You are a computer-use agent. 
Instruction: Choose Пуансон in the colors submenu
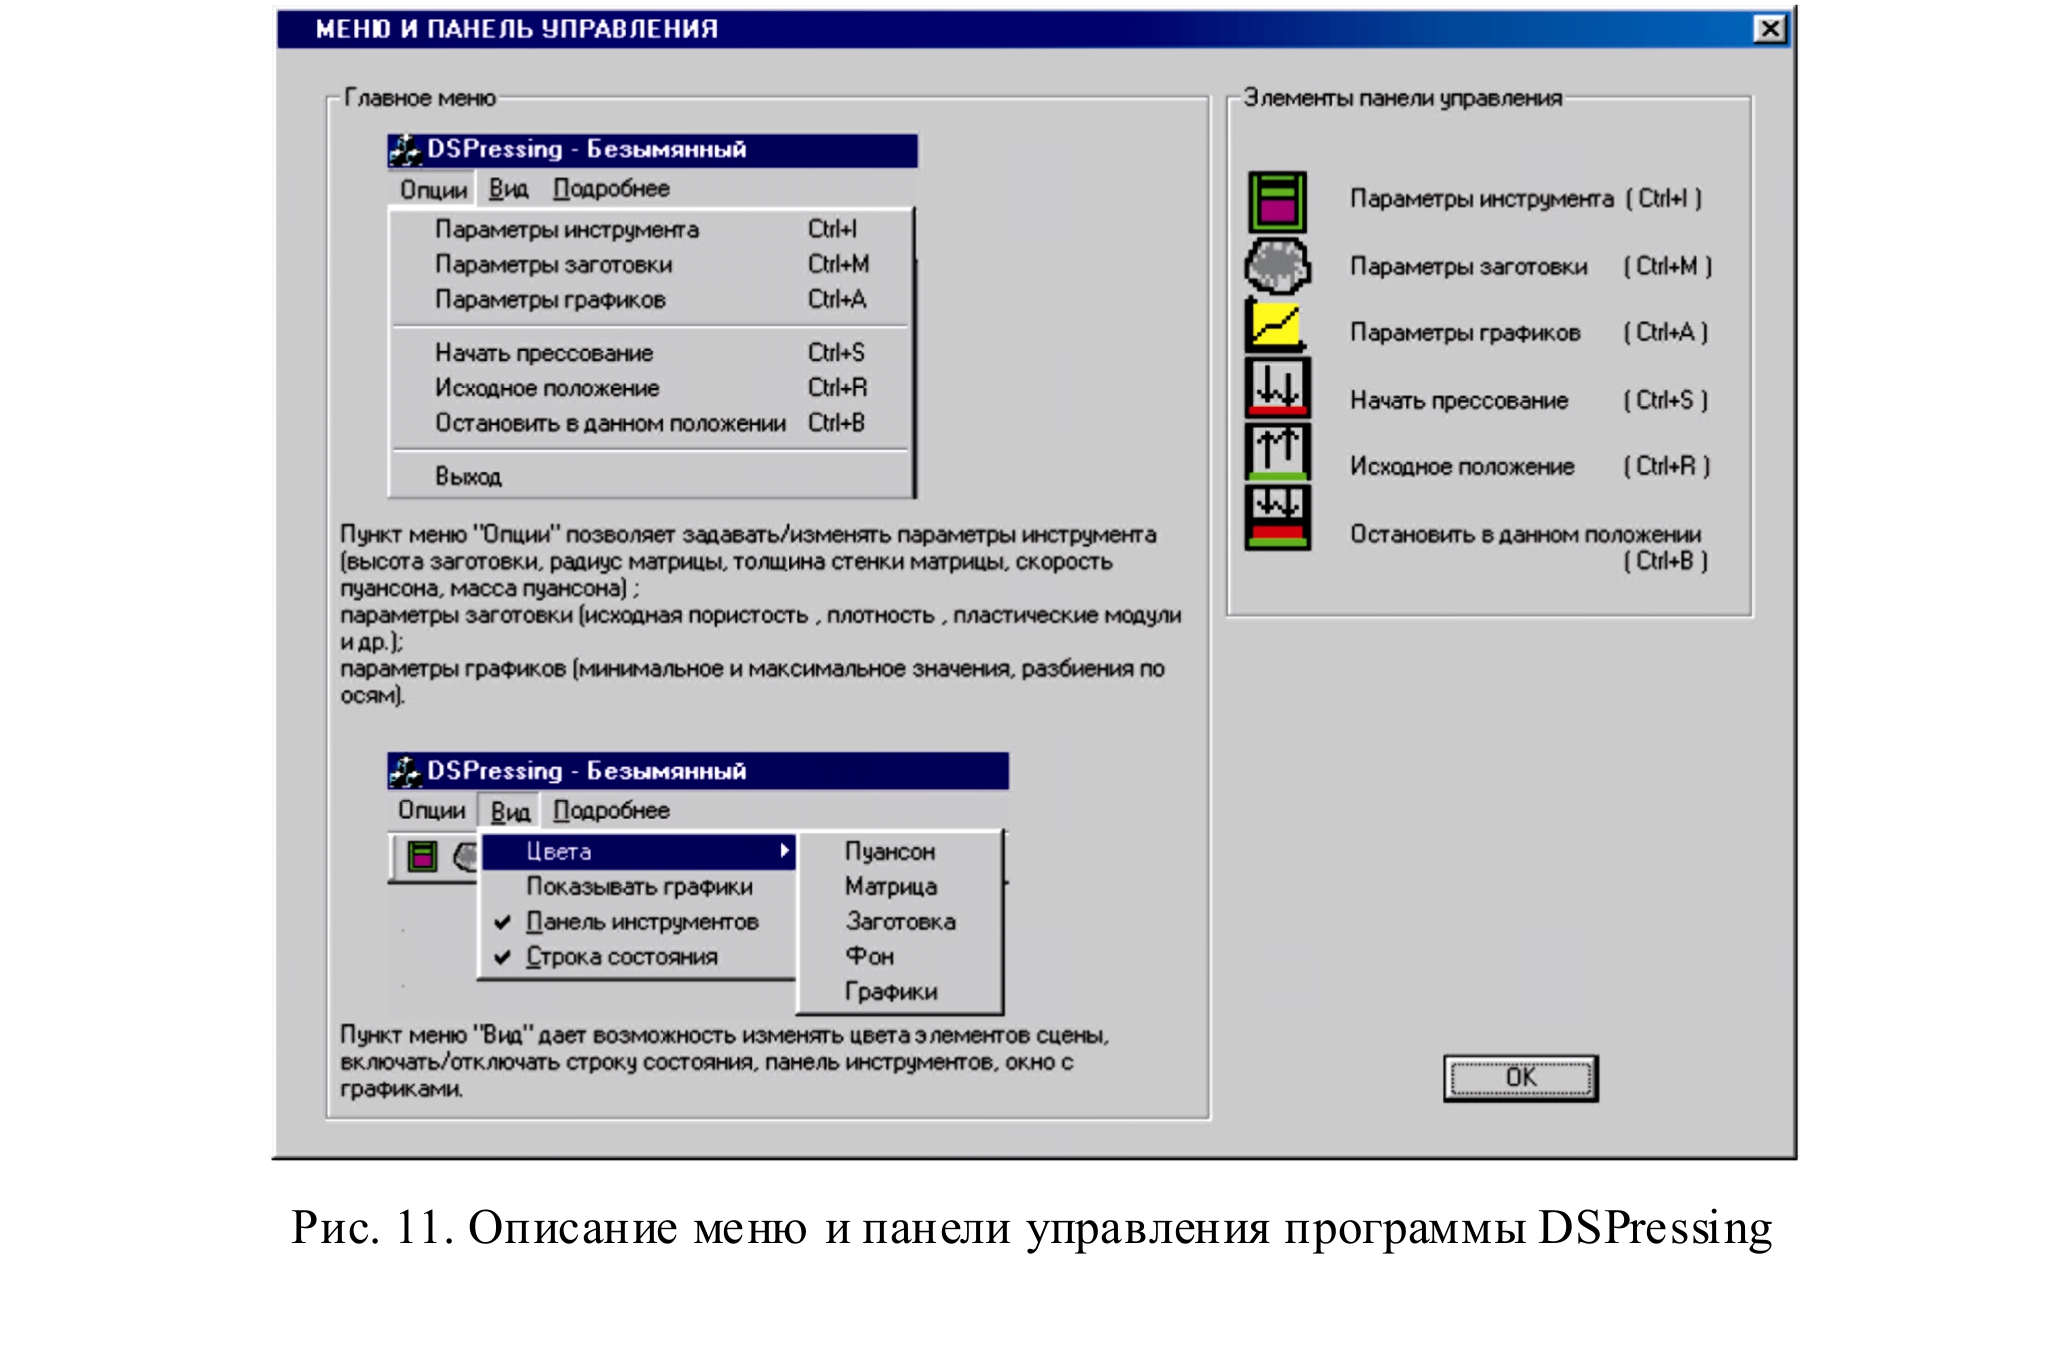point(900,851)
